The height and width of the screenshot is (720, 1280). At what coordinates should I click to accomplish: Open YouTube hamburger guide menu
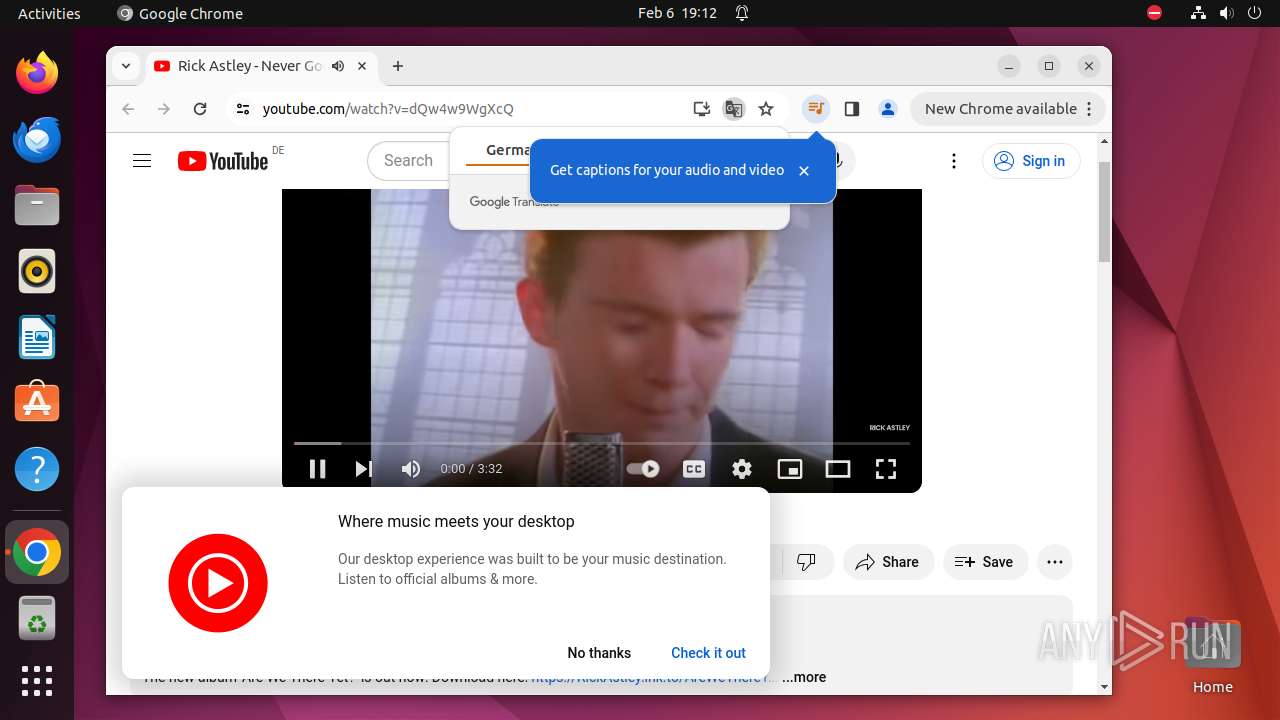point(142,161)
